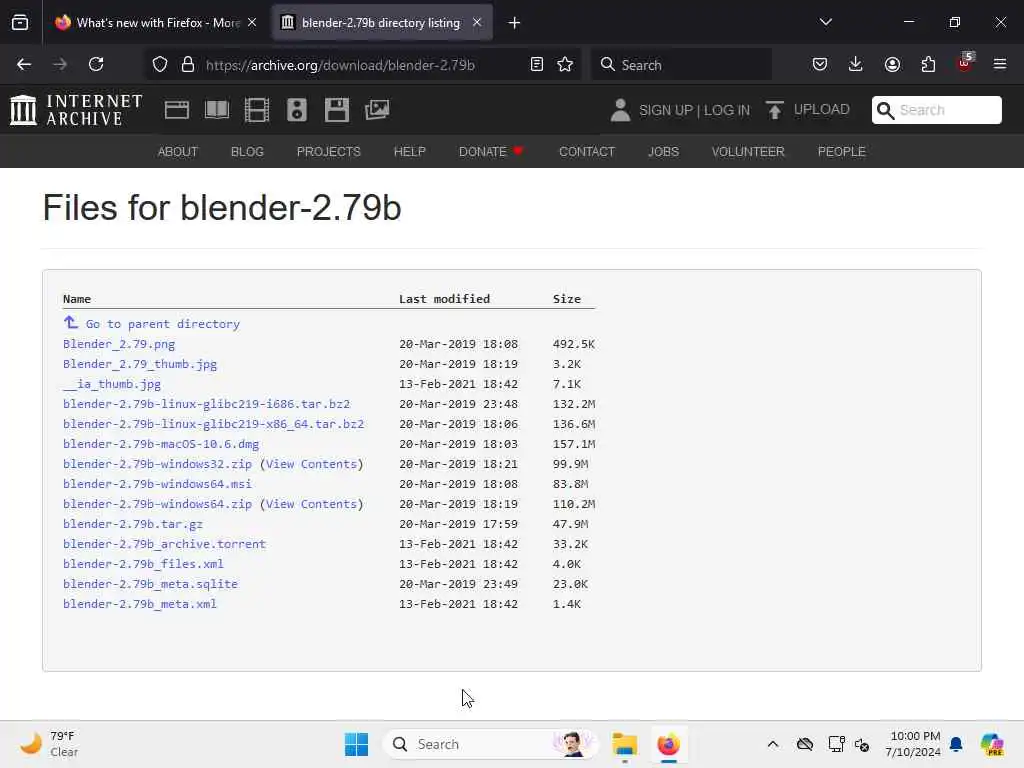Open the HELP menu item
1024x768 pixels.
pos(409,152)
